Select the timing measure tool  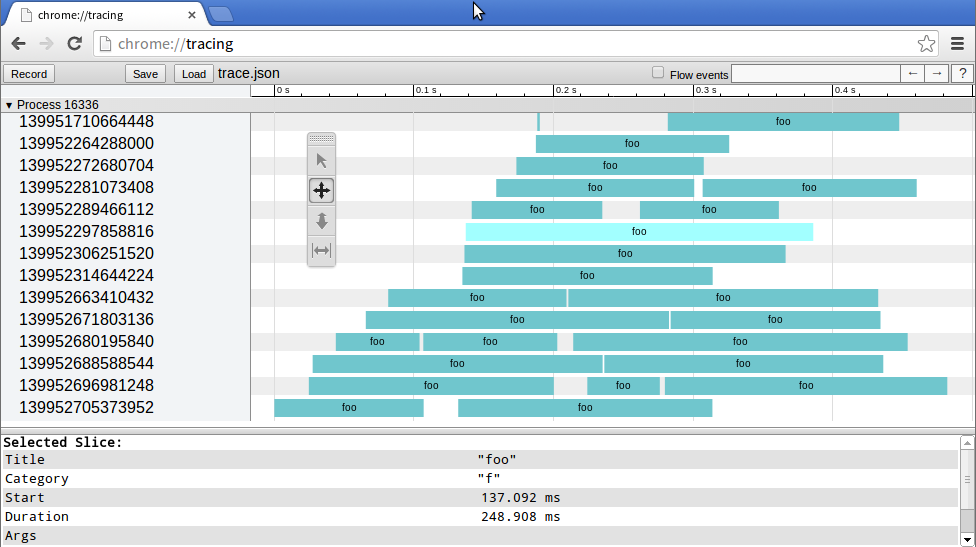point(321,251)
